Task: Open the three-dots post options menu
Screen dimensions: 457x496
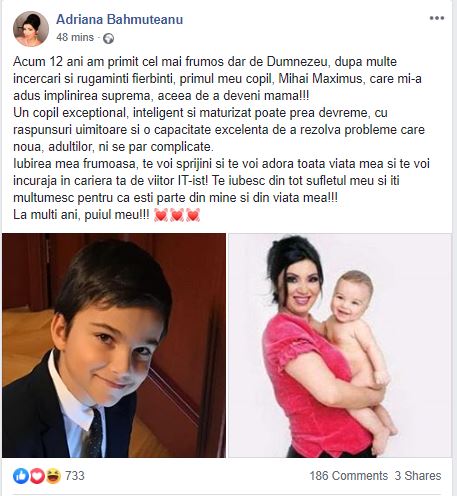Action: tap(437, 18)
